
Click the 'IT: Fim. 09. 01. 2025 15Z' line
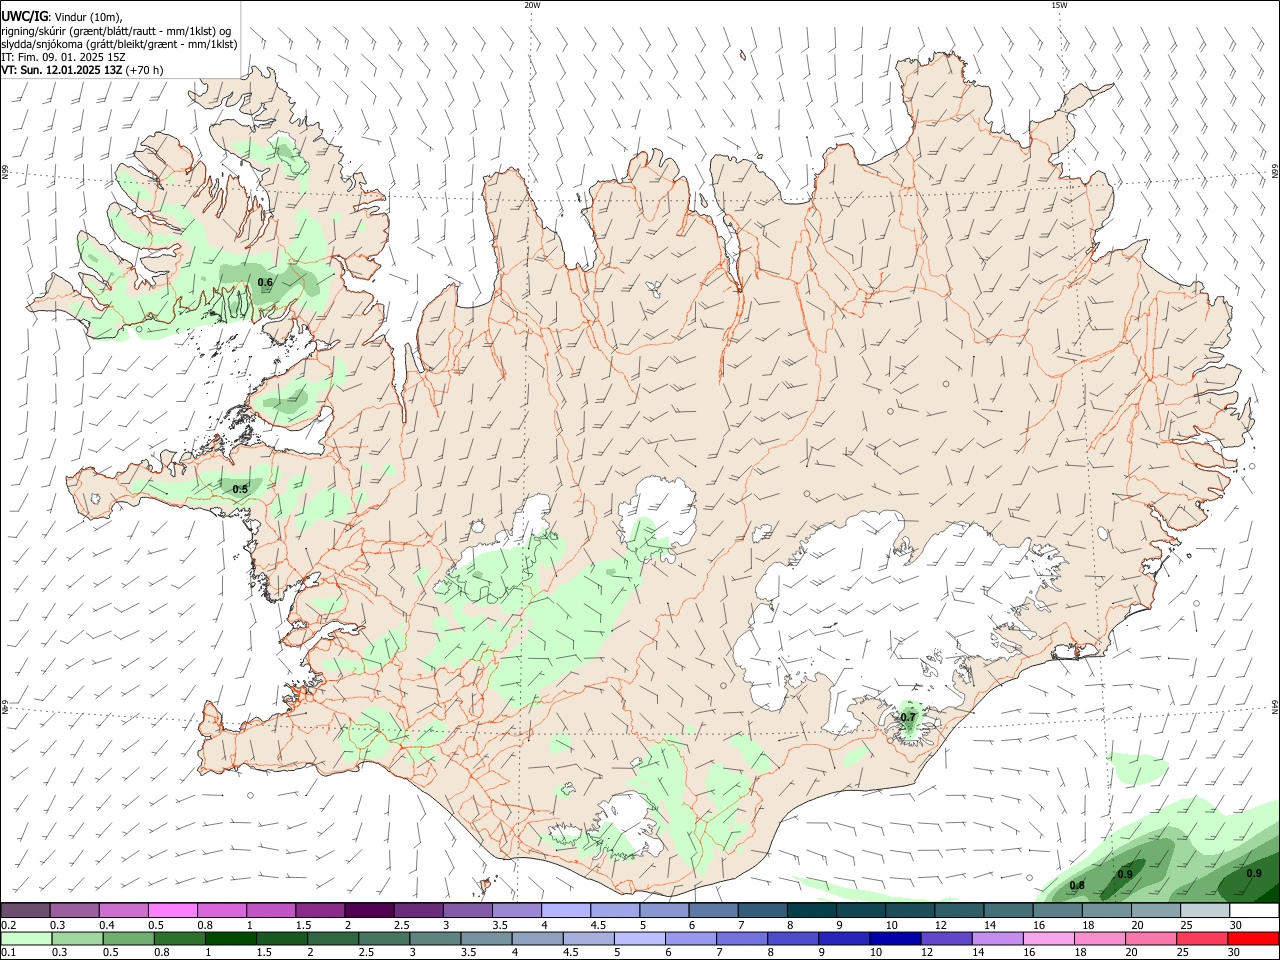(62, 57)
